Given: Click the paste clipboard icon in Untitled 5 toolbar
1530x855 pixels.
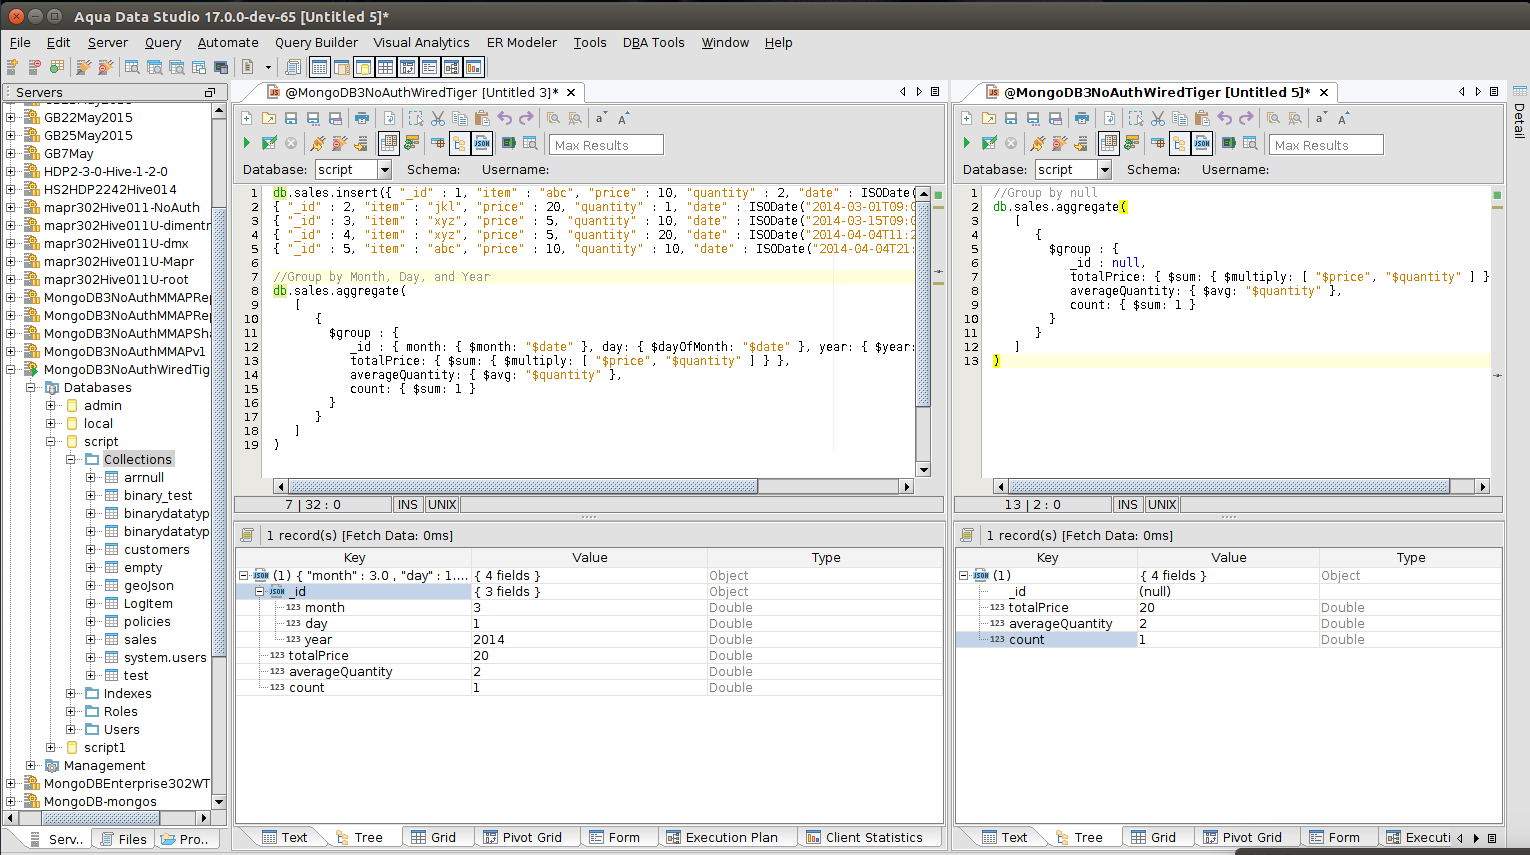Looking at the screenshot, I should (1202, 118).
